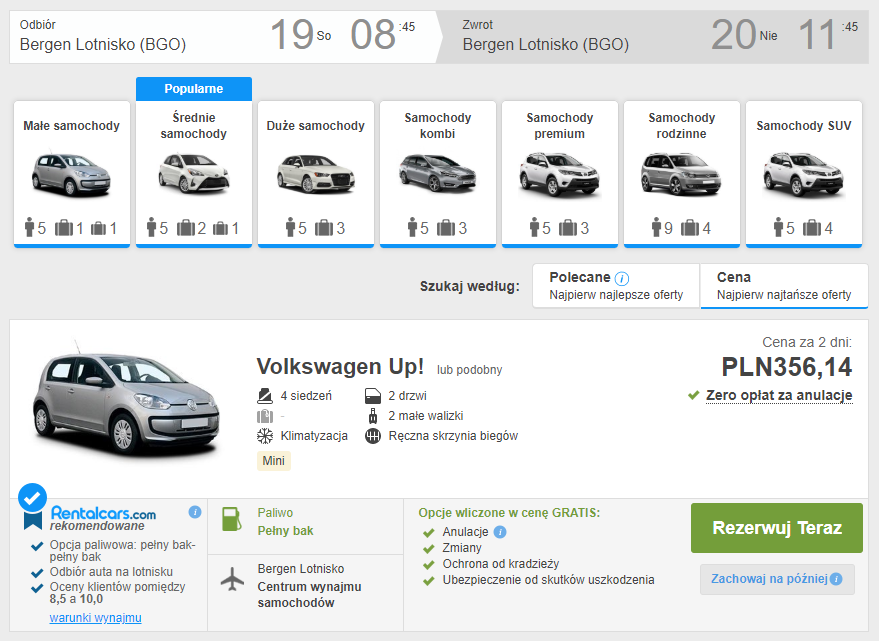The image size is (879, 641).
Task: Click the Mini car class tag
Action: tap(274, 461)
